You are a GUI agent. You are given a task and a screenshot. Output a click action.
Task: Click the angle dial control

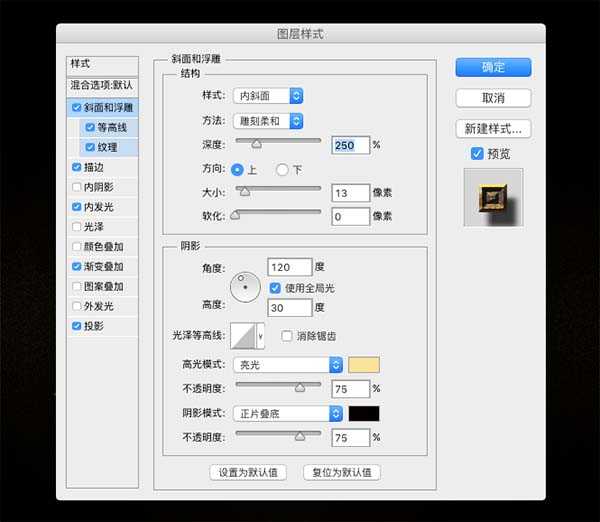(245, 287)
